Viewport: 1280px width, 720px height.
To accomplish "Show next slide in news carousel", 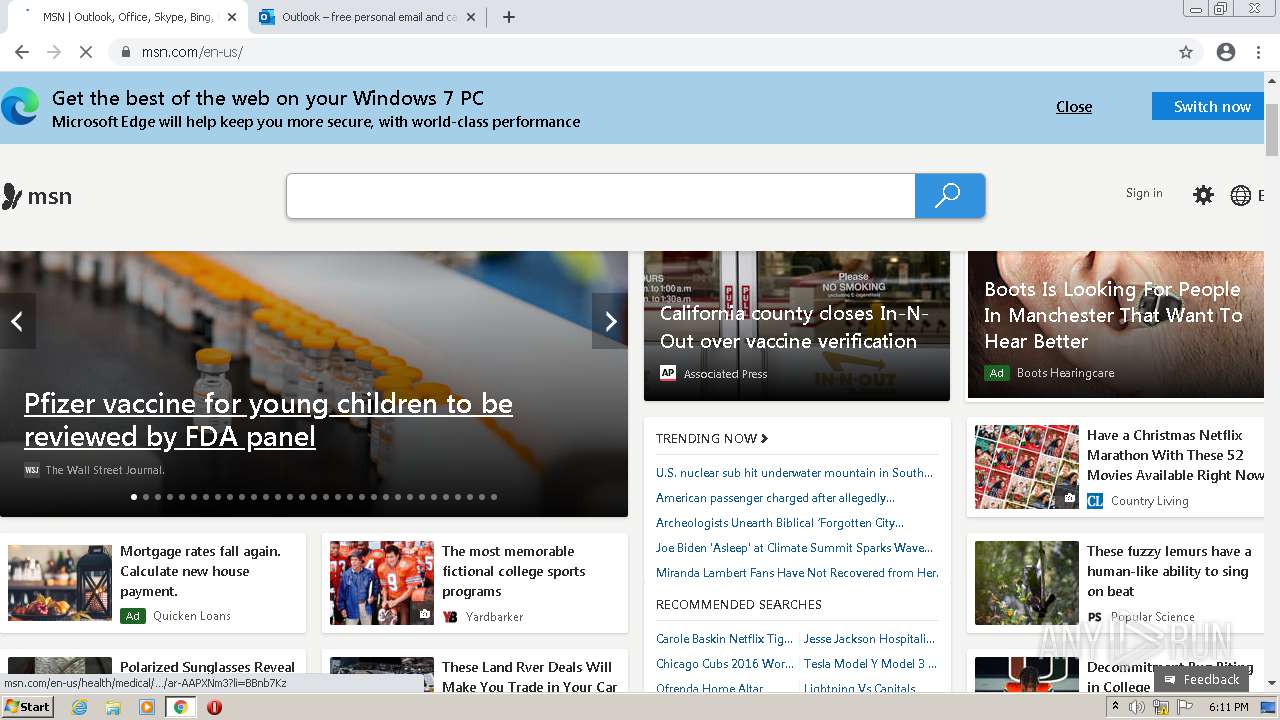I will 610,321.
